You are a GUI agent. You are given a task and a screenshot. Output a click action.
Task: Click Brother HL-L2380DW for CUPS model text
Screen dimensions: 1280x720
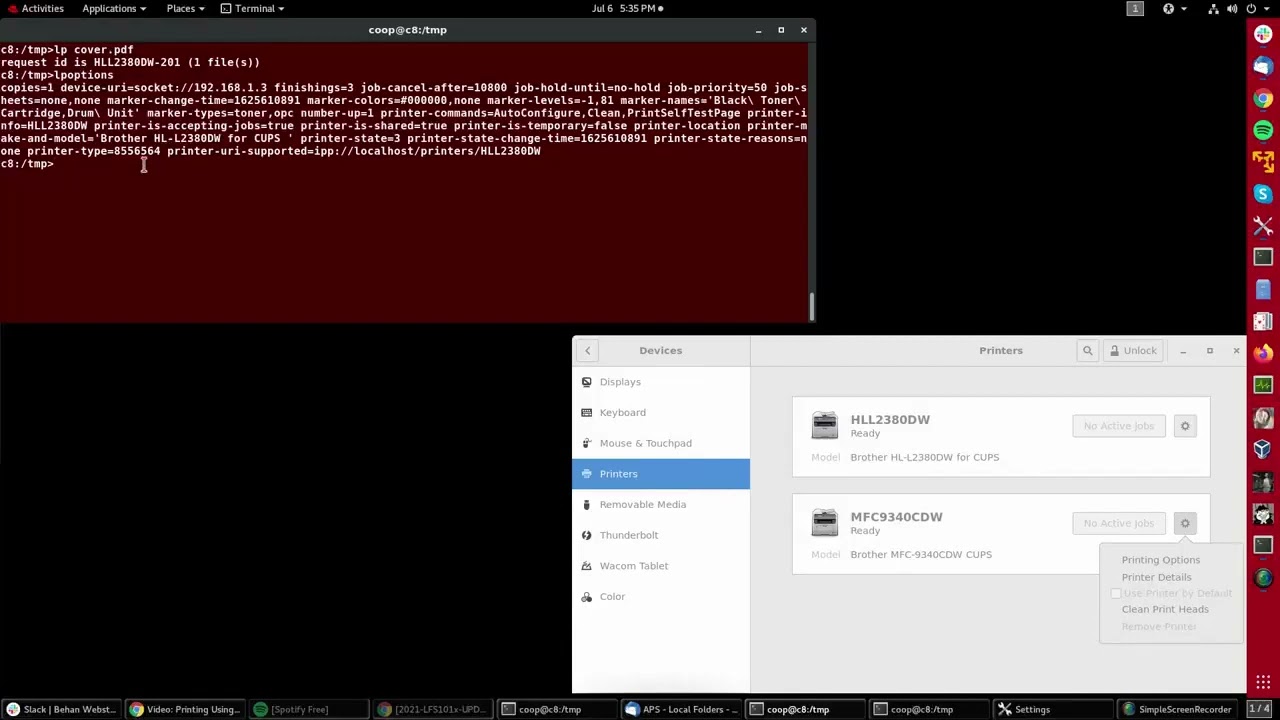925,457
